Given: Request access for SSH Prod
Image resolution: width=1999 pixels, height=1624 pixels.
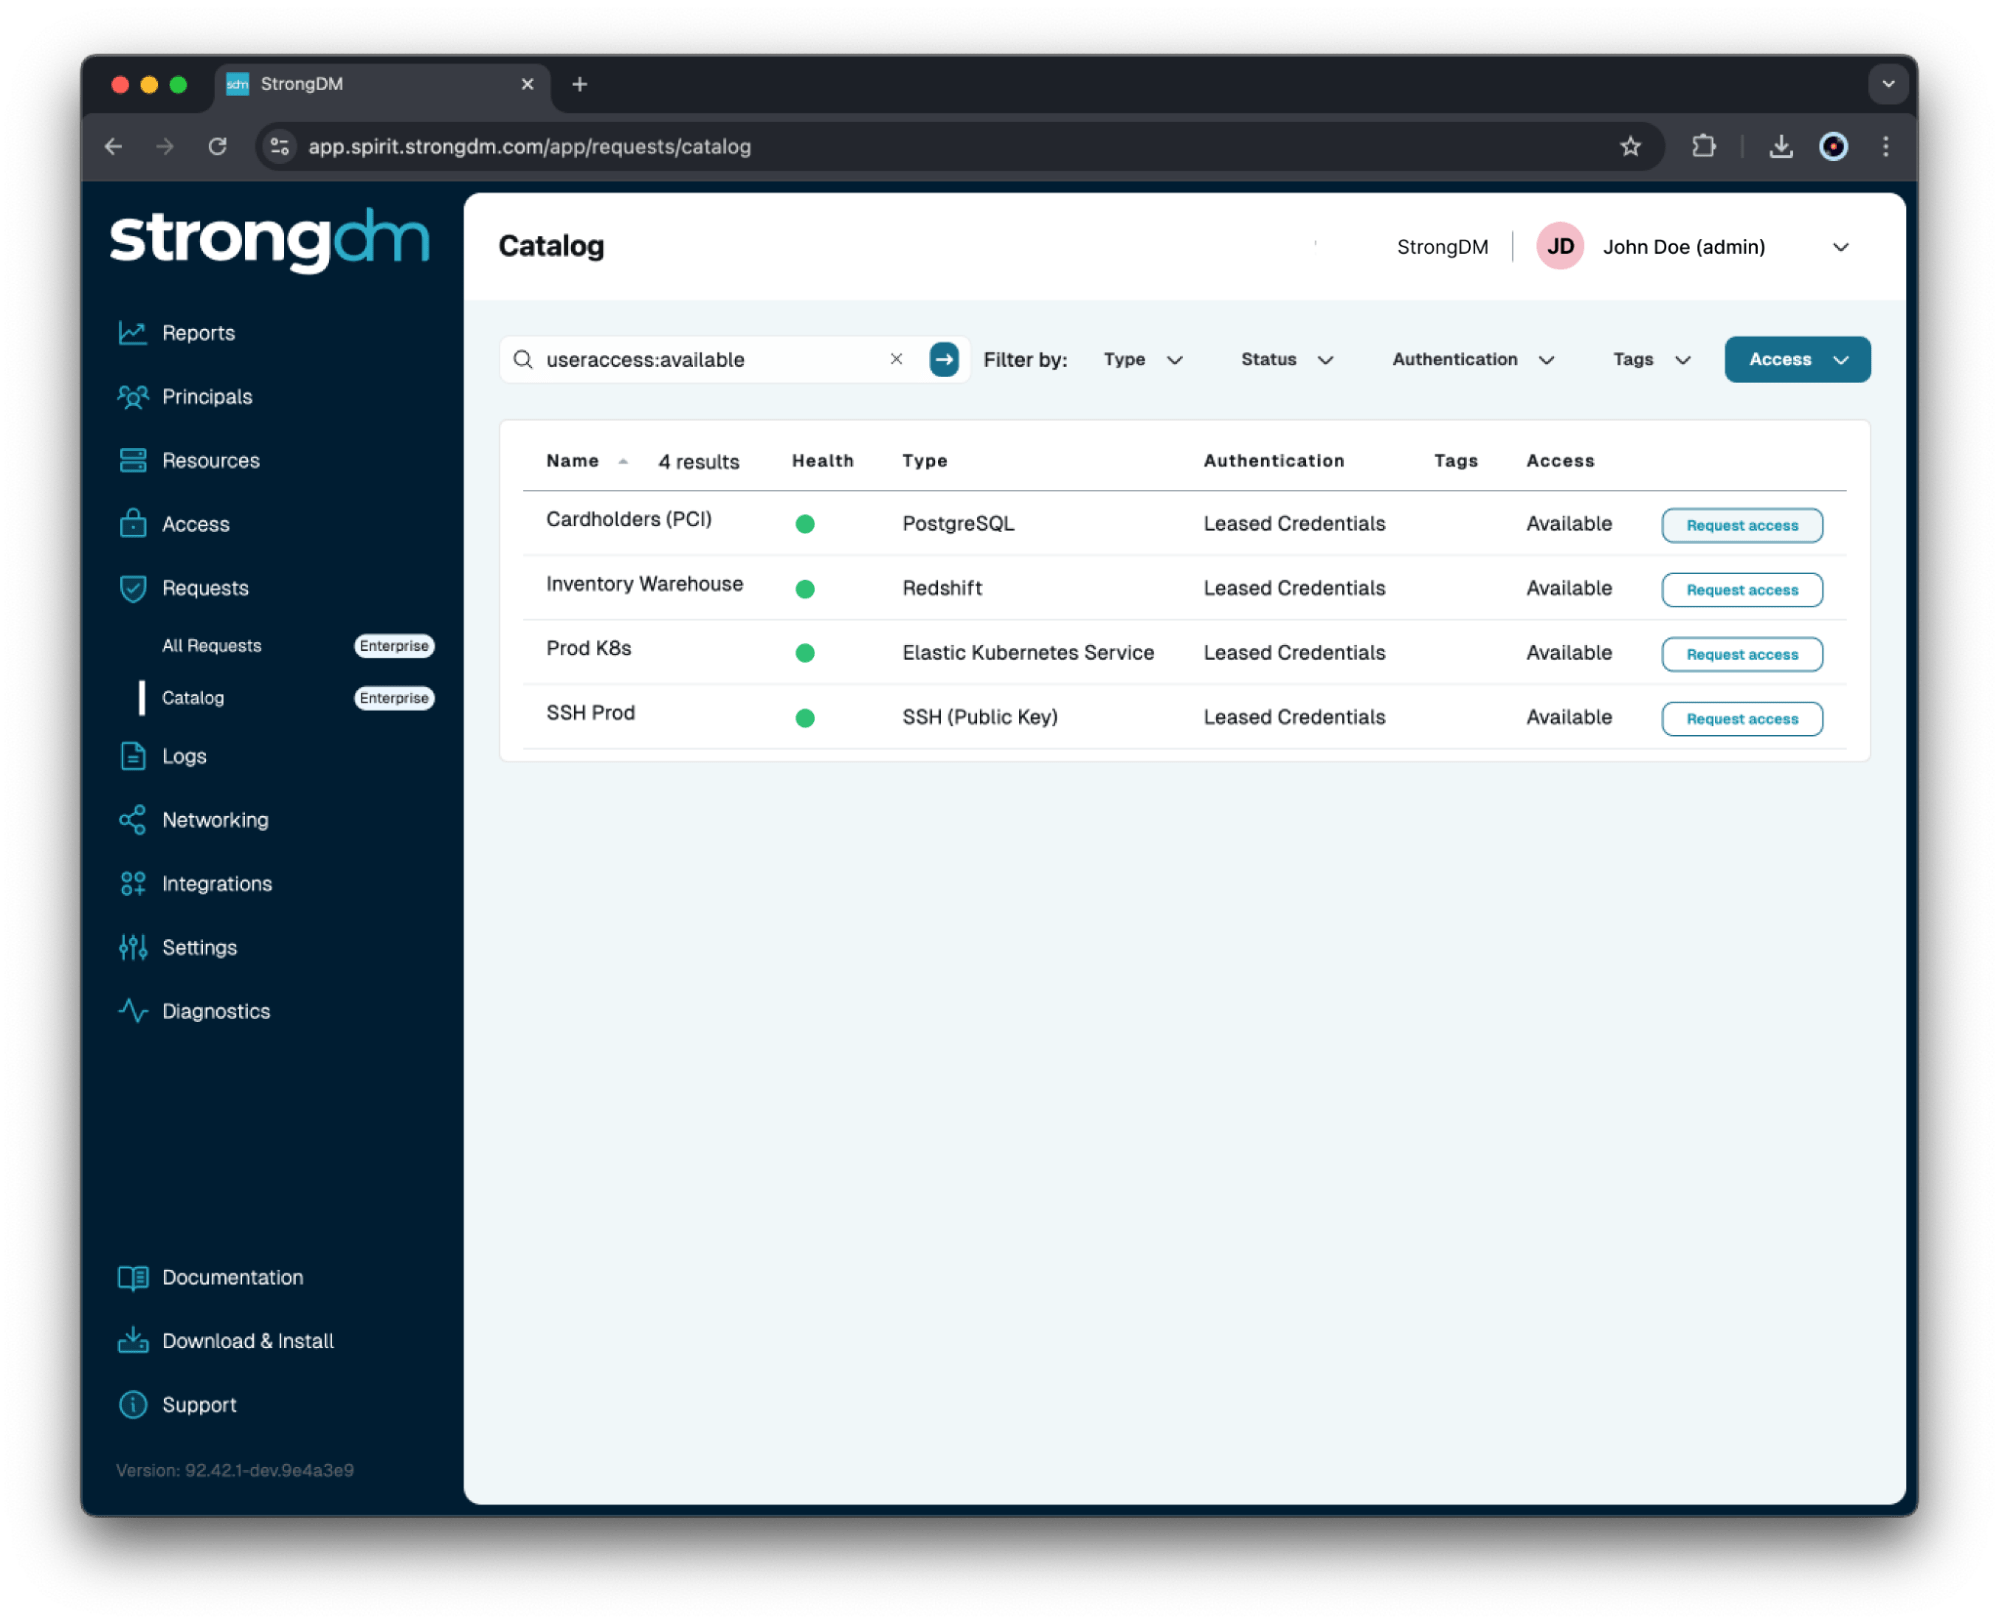Looking at the screenshot, I should (x=1741, y=718).
